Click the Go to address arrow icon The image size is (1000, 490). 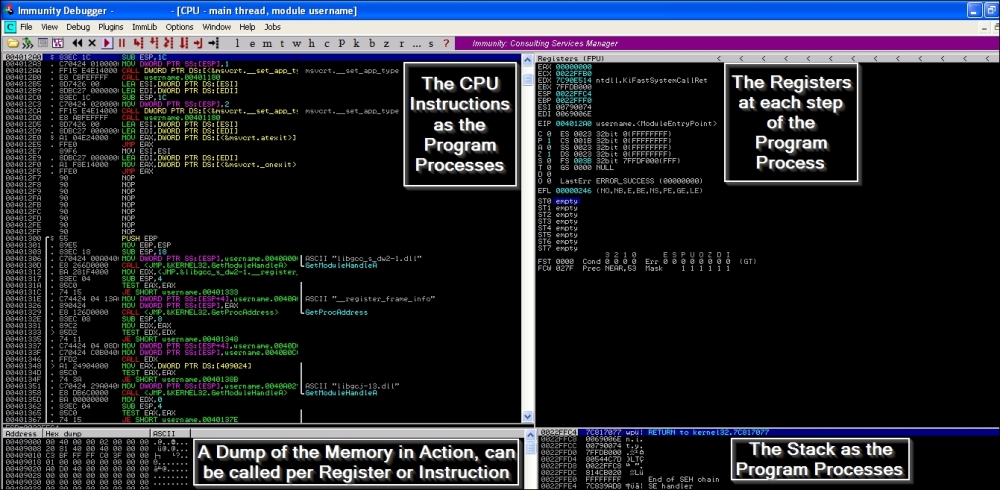coord(214,43)
